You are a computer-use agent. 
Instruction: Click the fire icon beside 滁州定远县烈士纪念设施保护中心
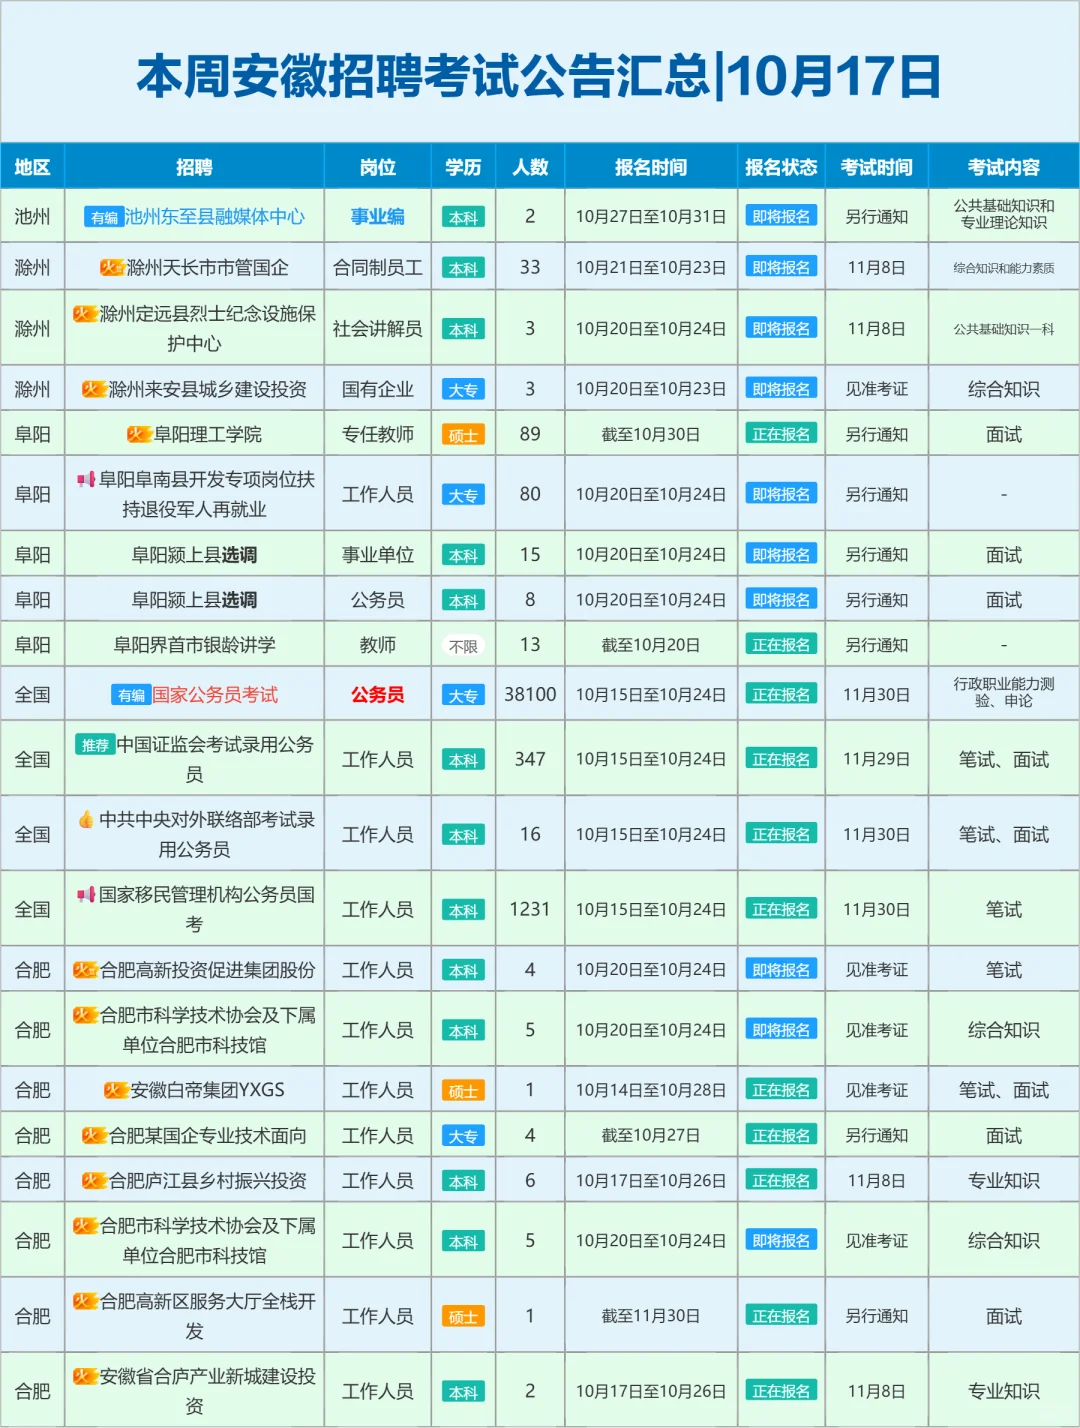tap(85, 313)
